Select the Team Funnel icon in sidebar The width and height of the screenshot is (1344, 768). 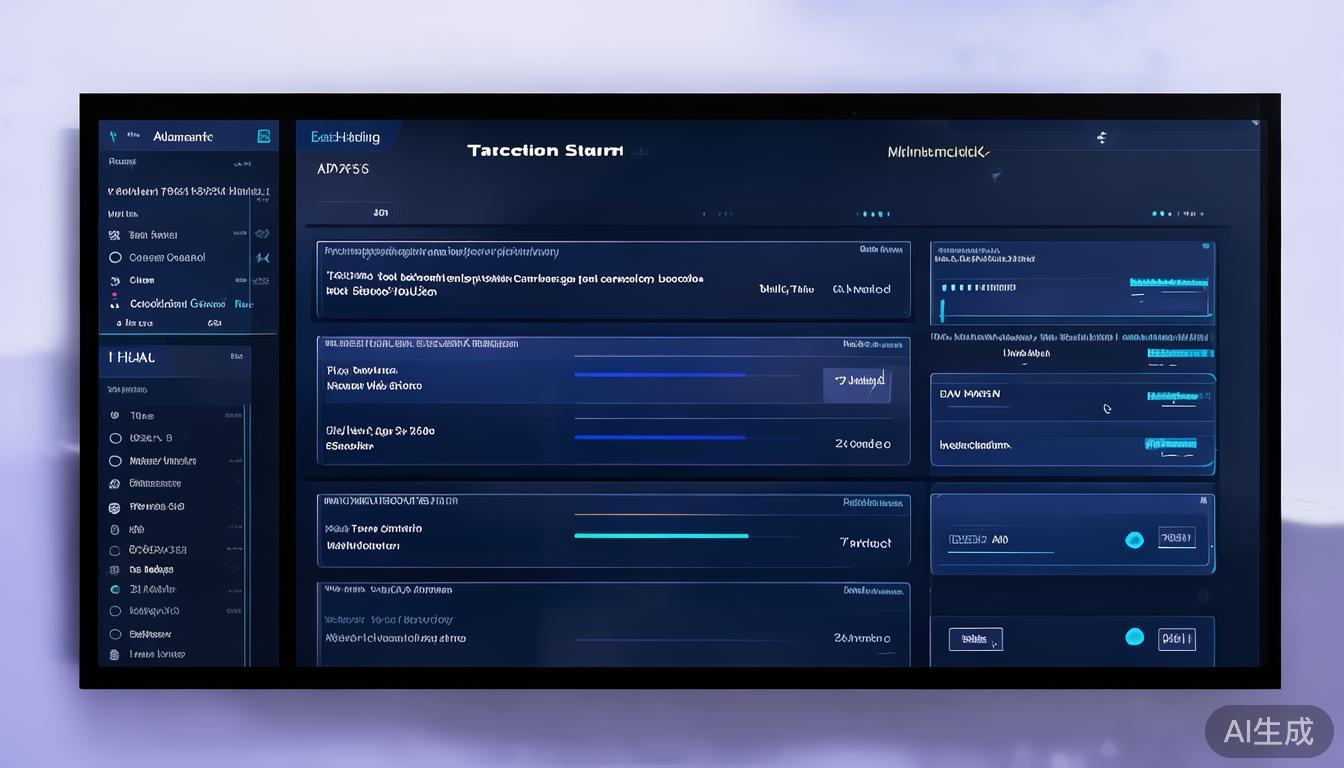(x=116, y=233)
